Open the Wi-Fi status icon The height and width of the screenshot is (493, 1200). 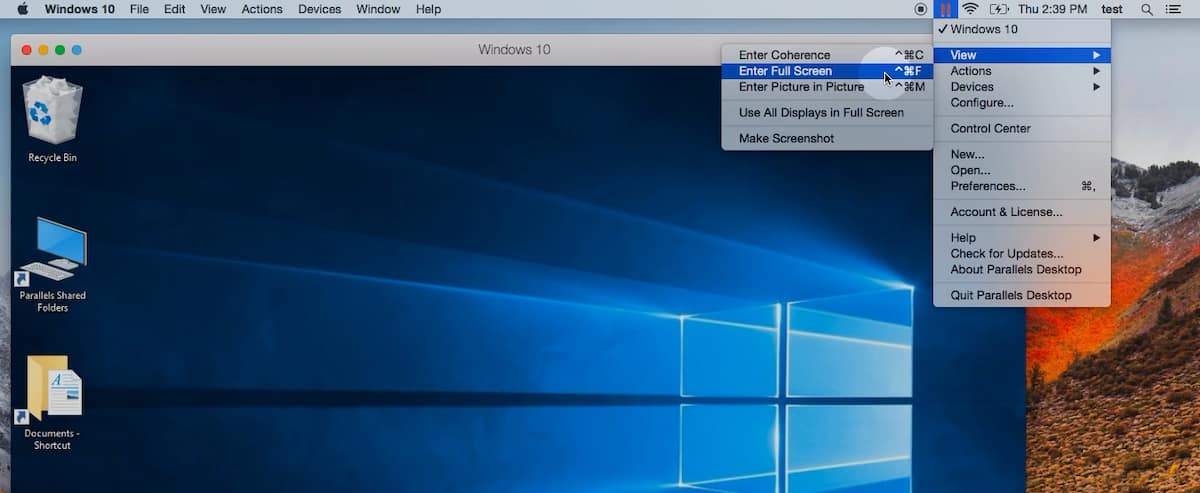(970, 9)
